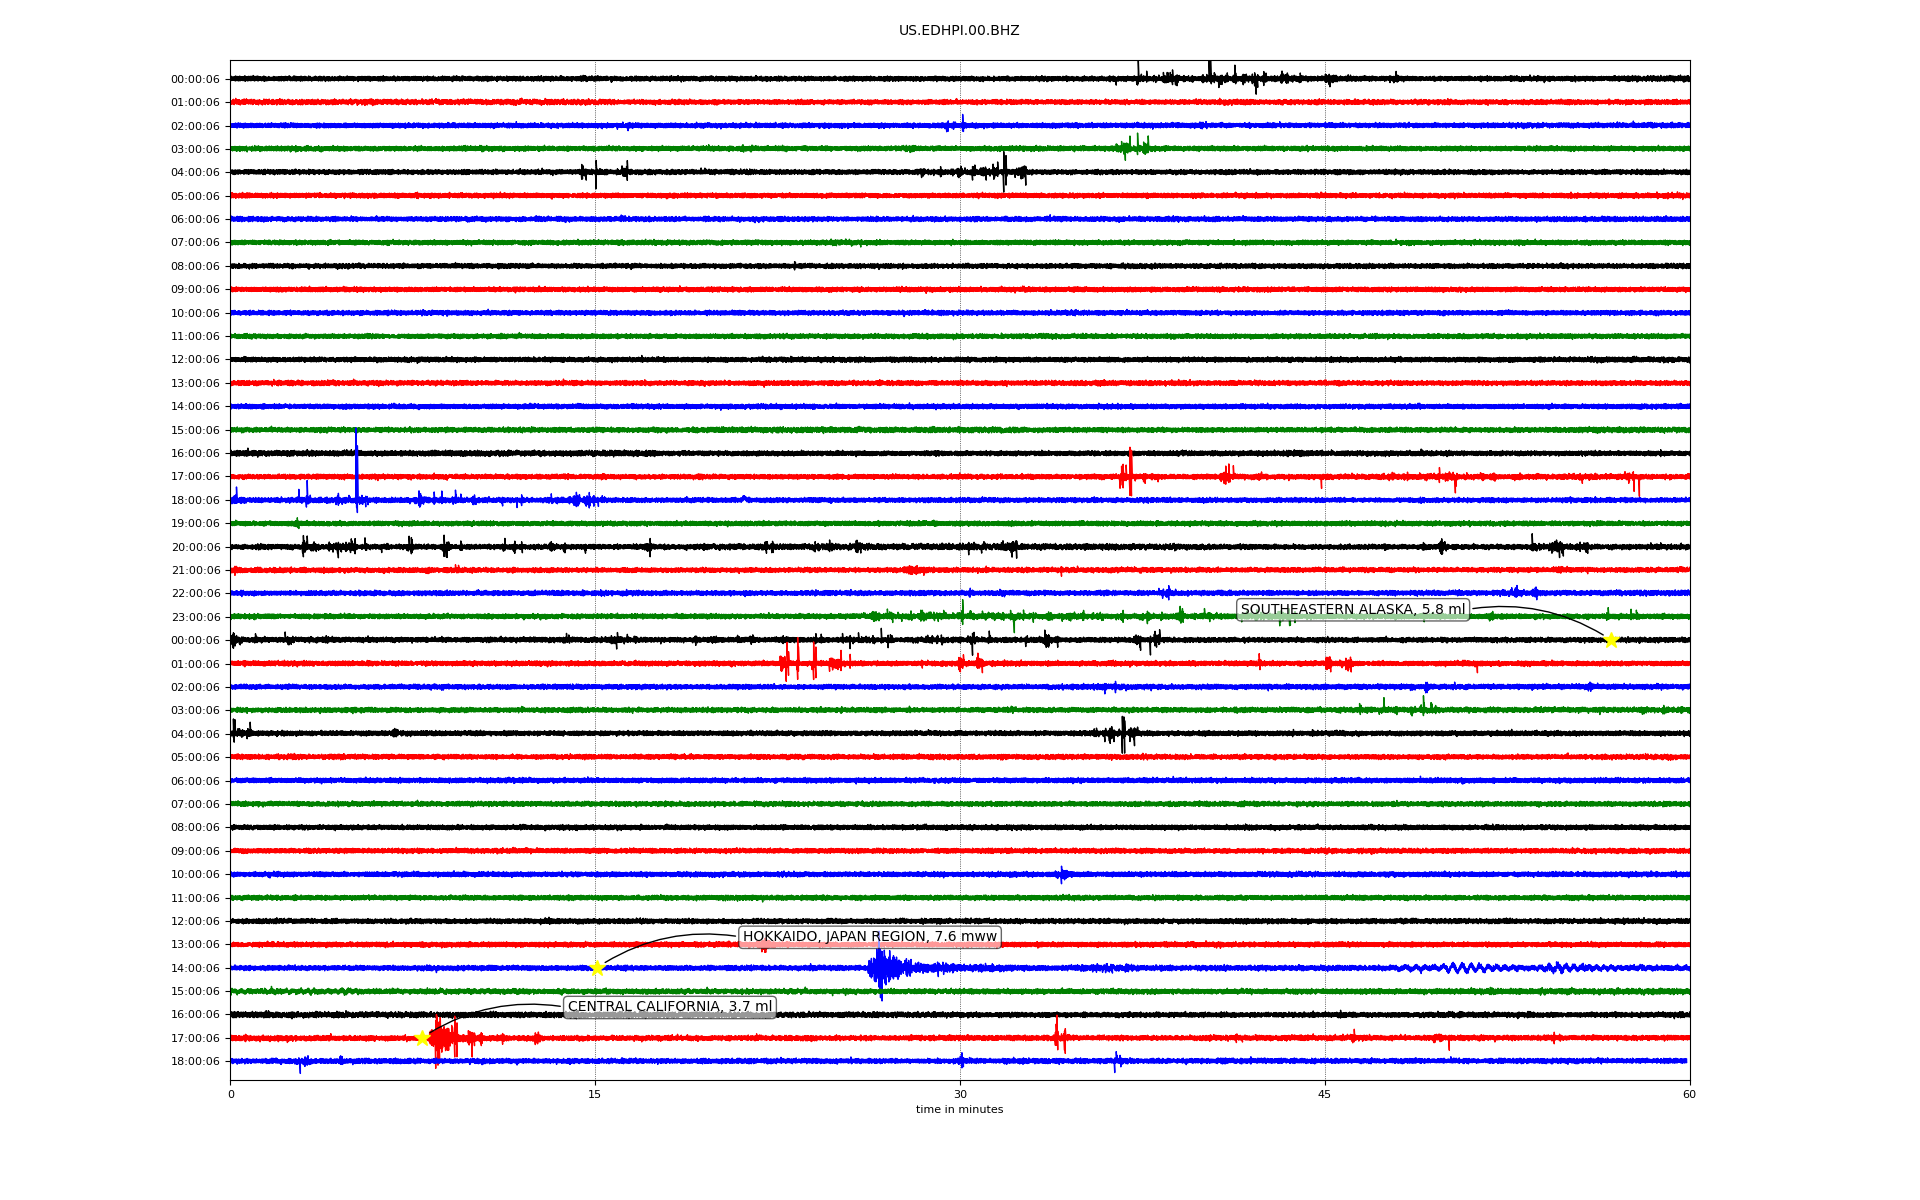The width and height of the screenshot is (1920, 1200).
Task: Click the yellow star at Hokkaido event
Action: point(597,968)
